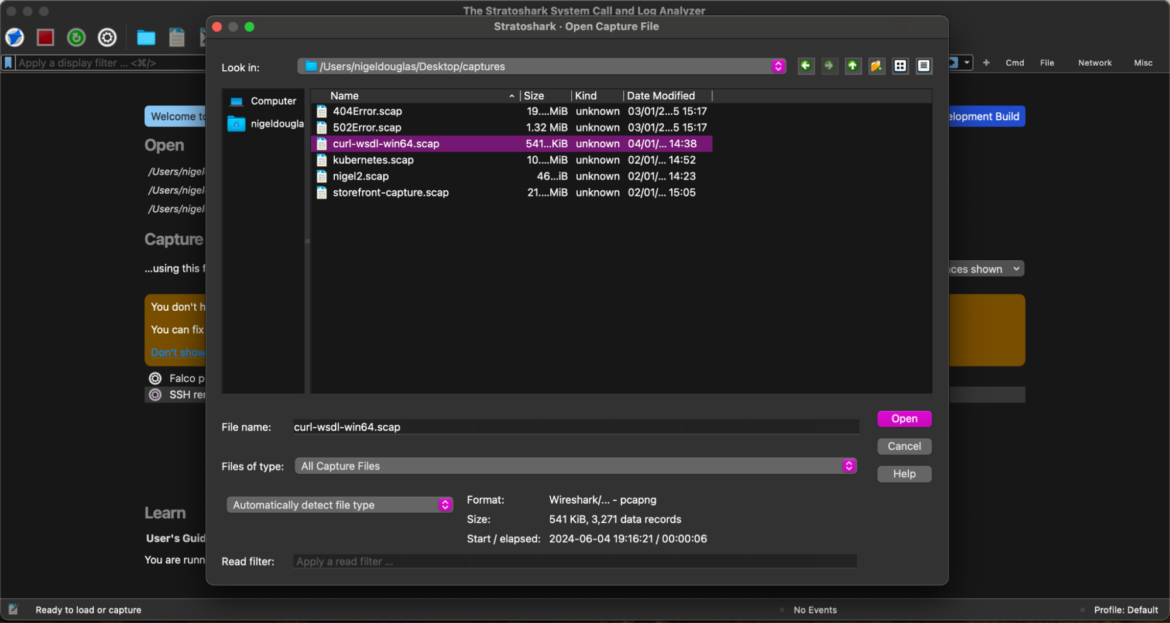Click the red stop capture icon

[x=46, y=37]
